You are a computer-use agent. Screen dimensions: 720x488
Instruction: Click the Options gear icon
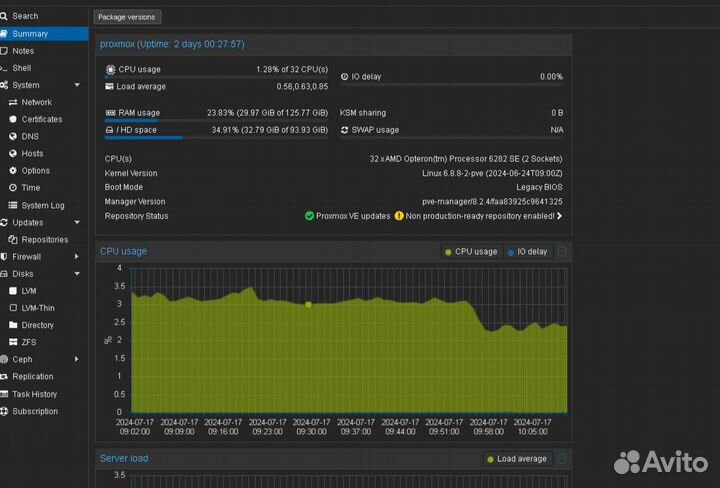pos(13,170)
